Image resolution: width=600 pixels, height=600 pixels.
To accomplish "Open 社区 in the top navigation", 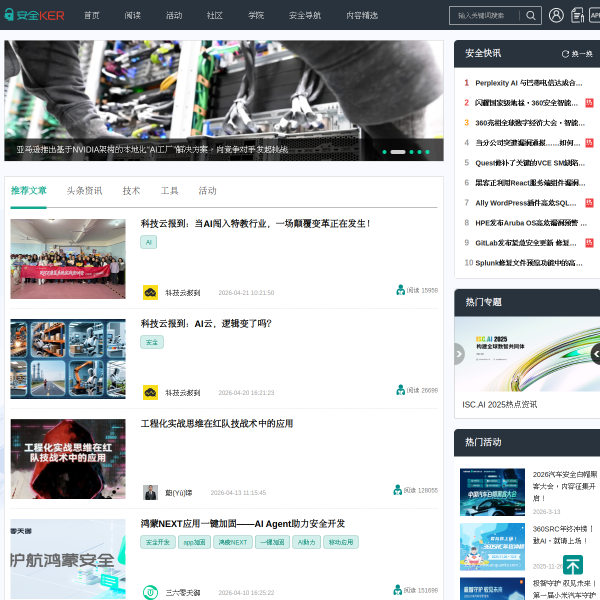I will click(215, 15).
